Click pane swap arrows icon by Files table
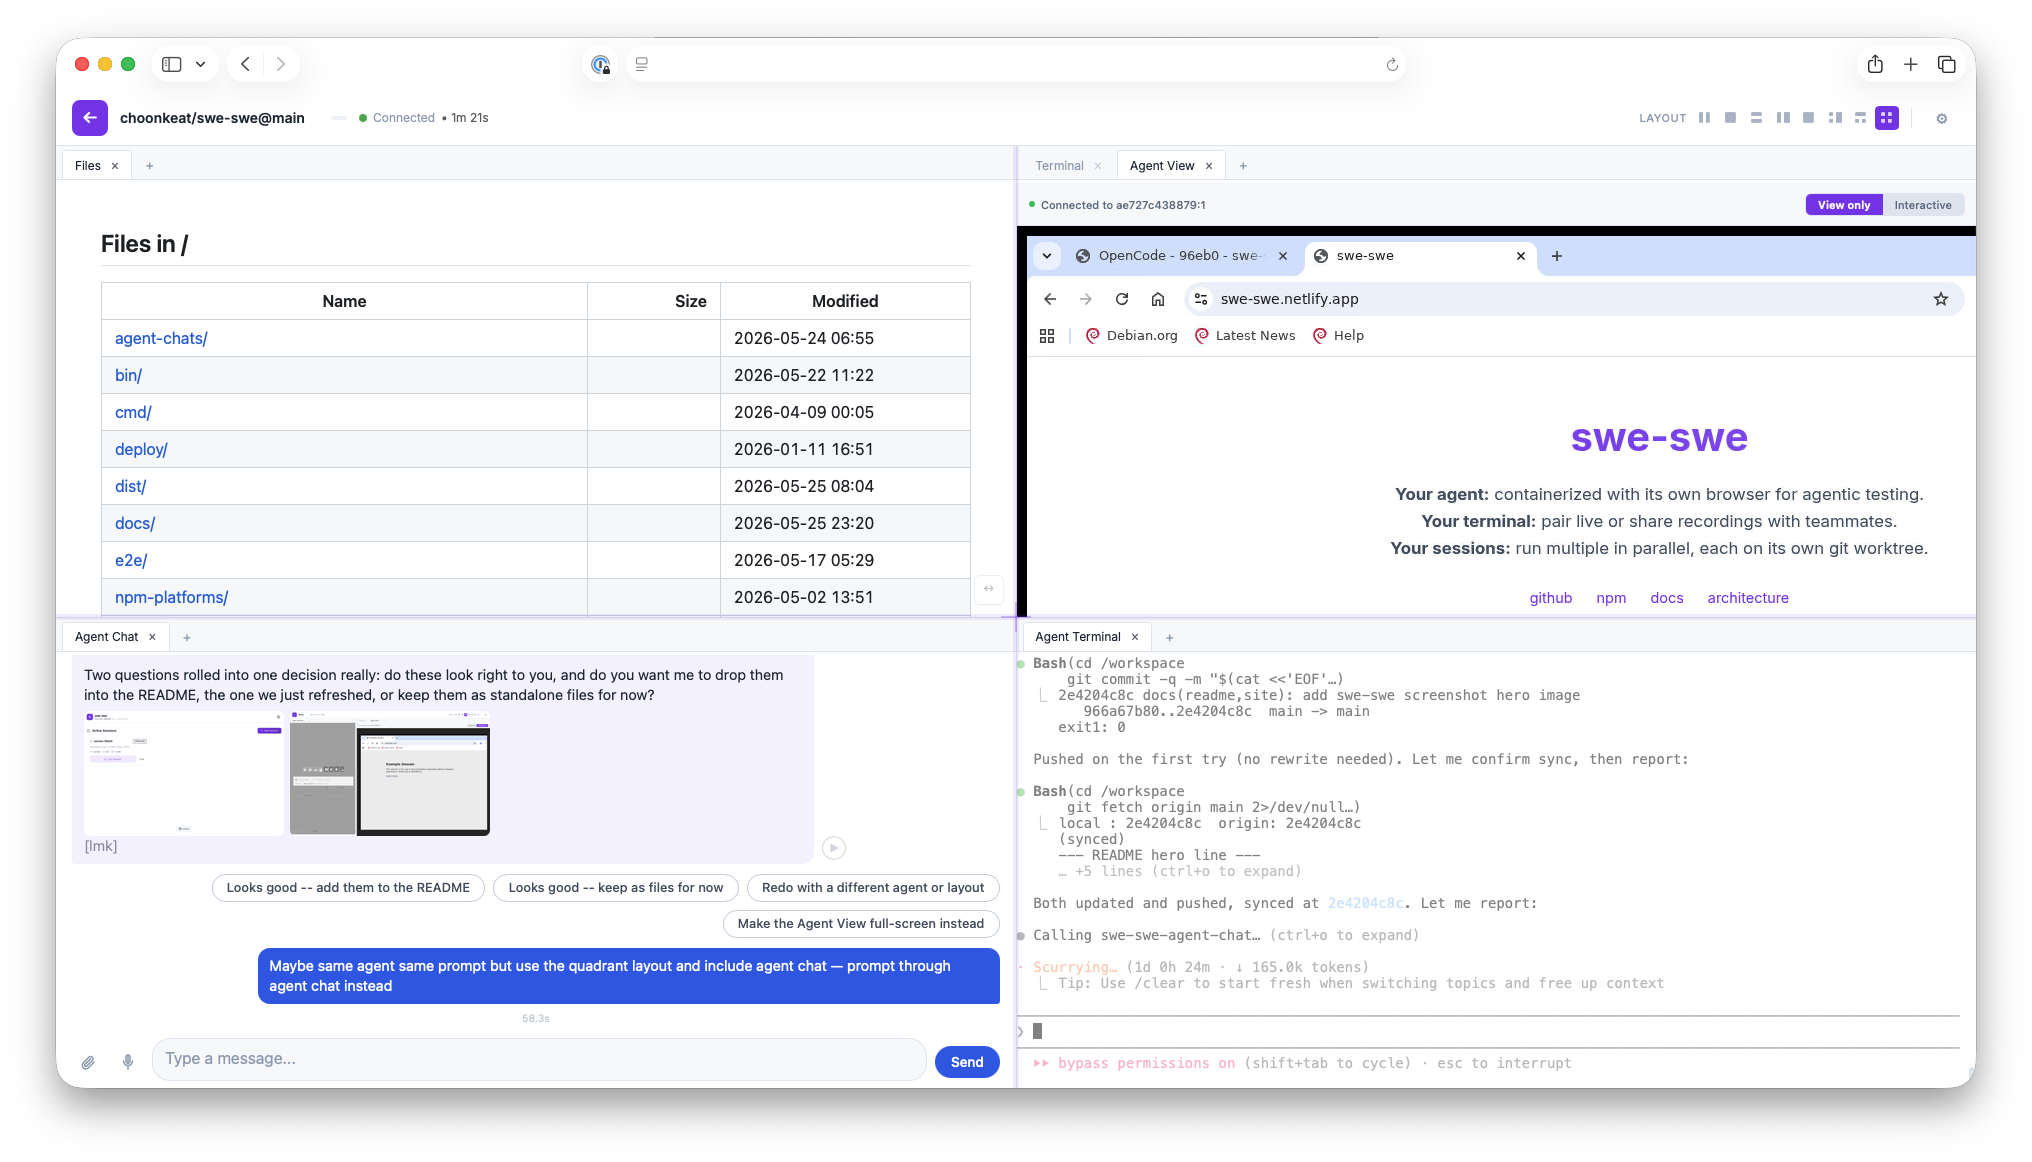This screenshot has width=2032, height=1162. tap(988, 588)
